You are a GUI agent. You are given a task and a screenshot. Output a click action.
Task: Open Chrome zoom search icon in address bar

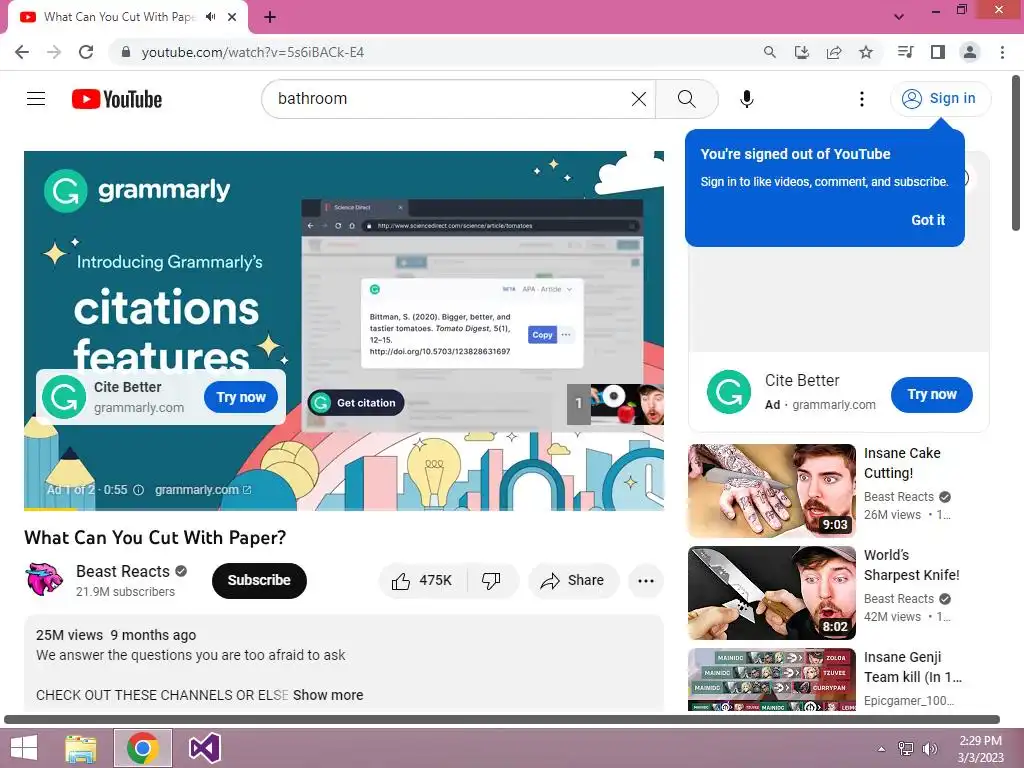(x=770, y=52)
